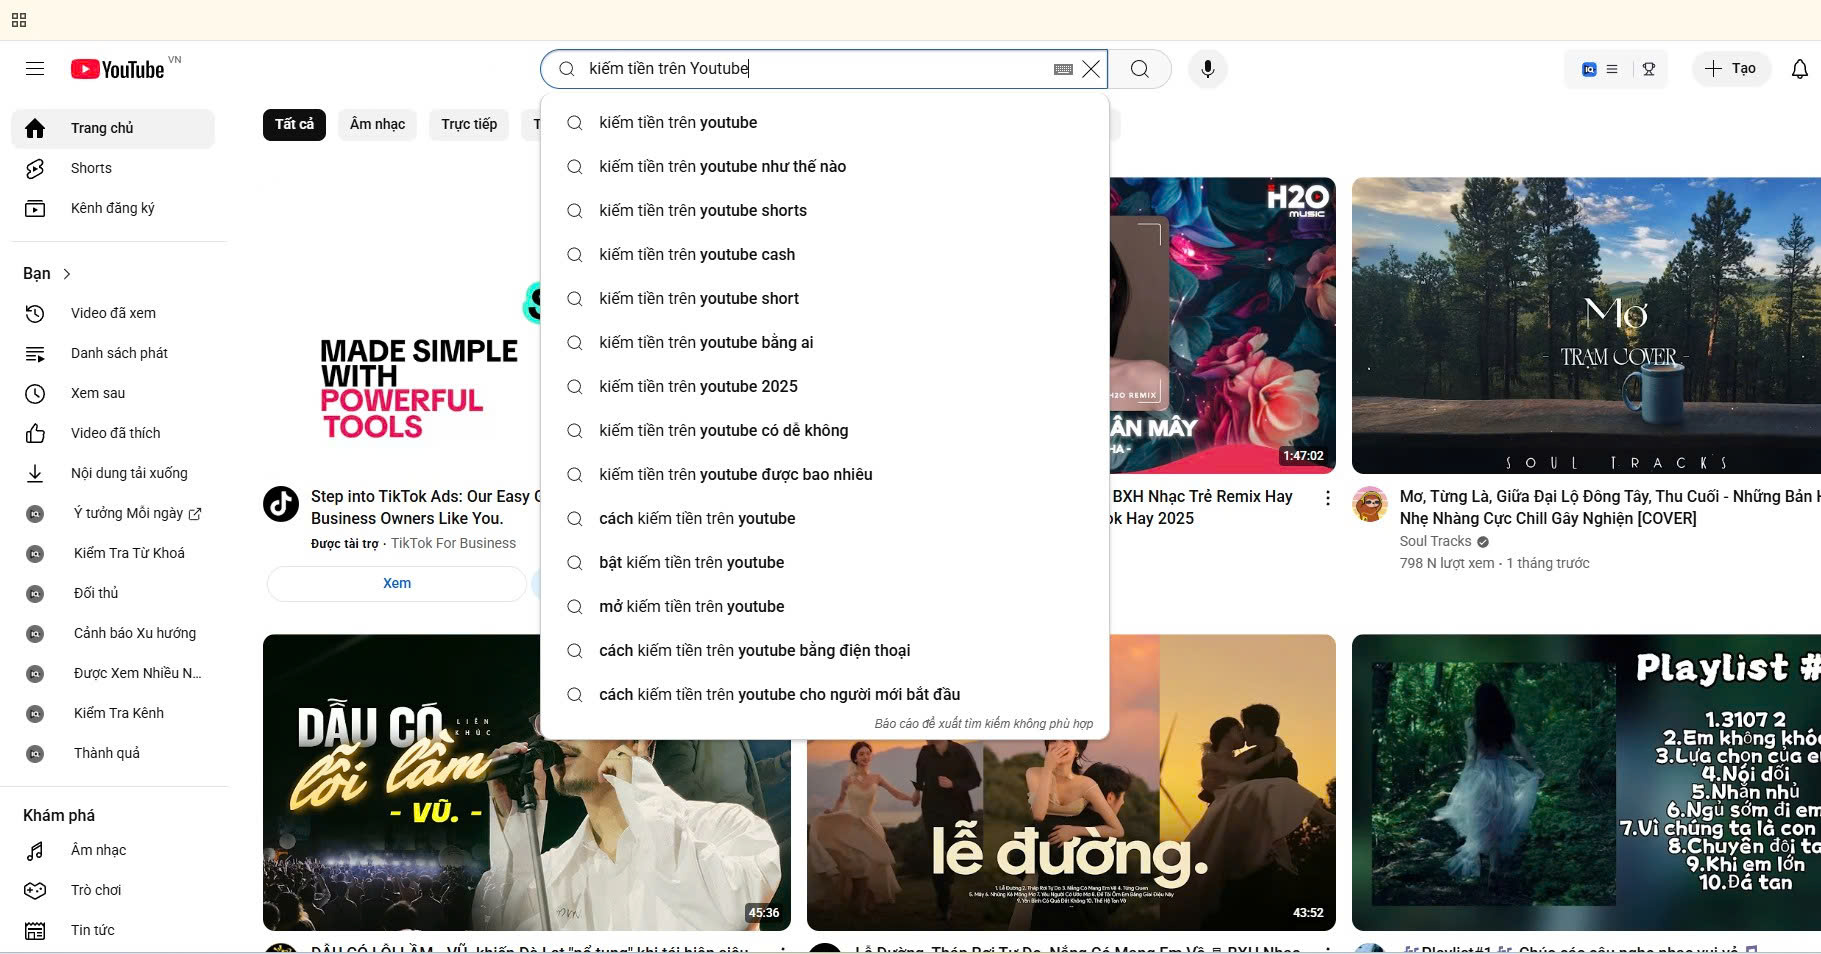The height and width of the screenshot is (954, 1821).
Task: Open Danh sách phát playlists
Action: pos(113,353)
